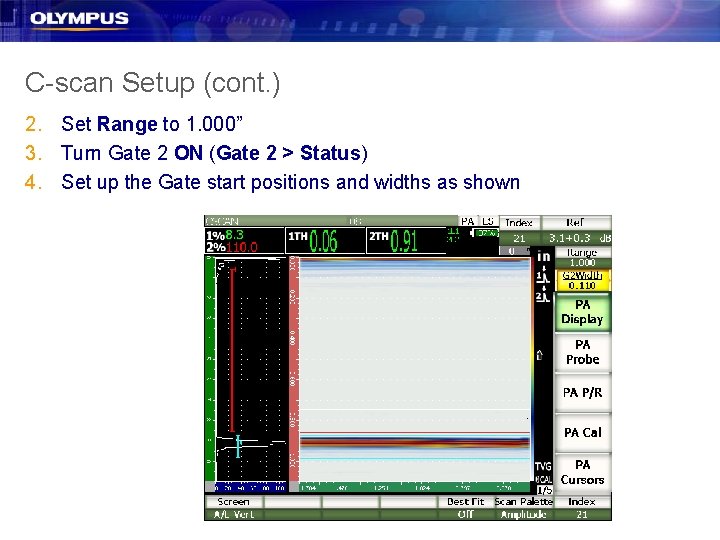Click the 2% amplitude reading 110.0

(x=242, y=247)
